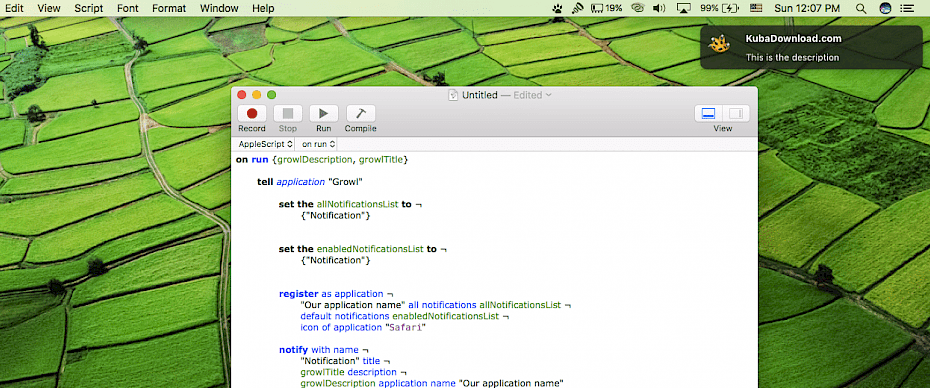Open the Format menu
930x388 pixels.
[169, 8]
